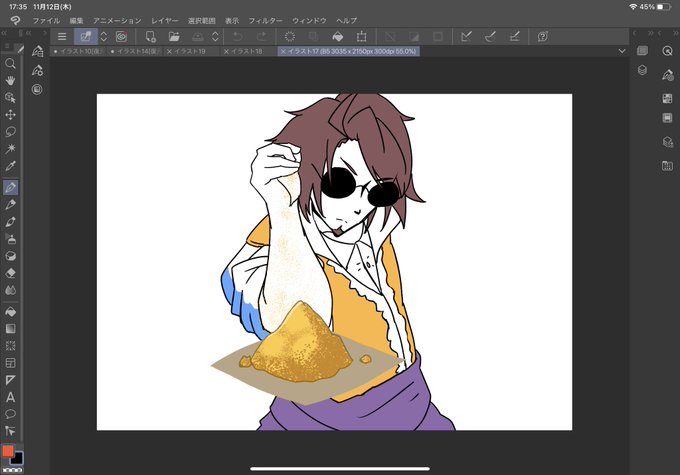Switch to the イラスト18 canvas tab

(246, 51)
